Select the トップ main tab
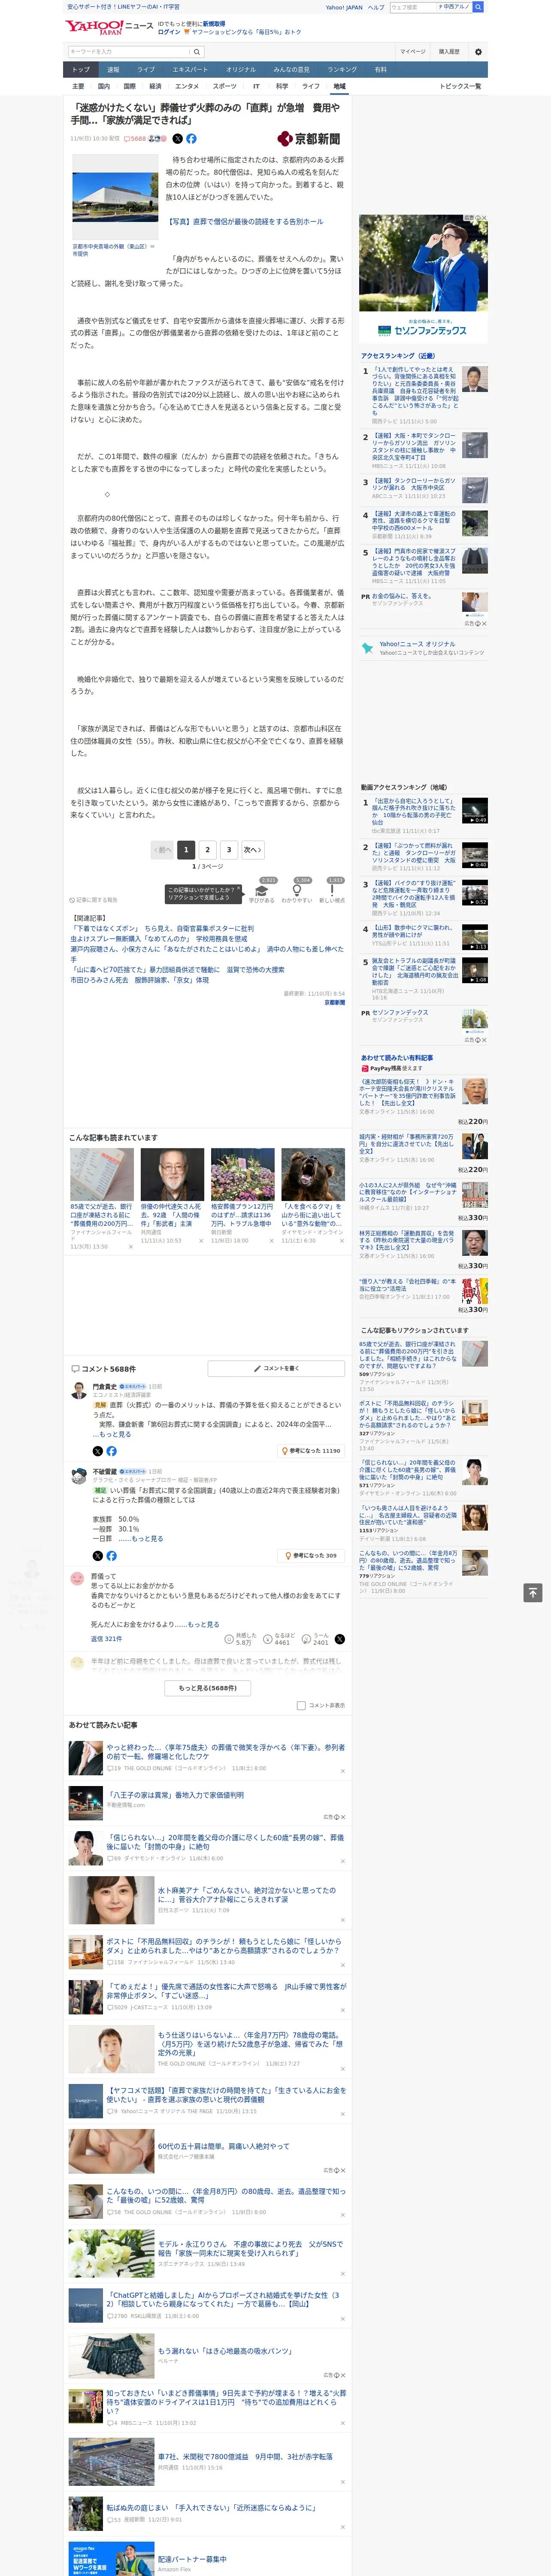The height and width of the screenshot is (2576, 551). 81,70
